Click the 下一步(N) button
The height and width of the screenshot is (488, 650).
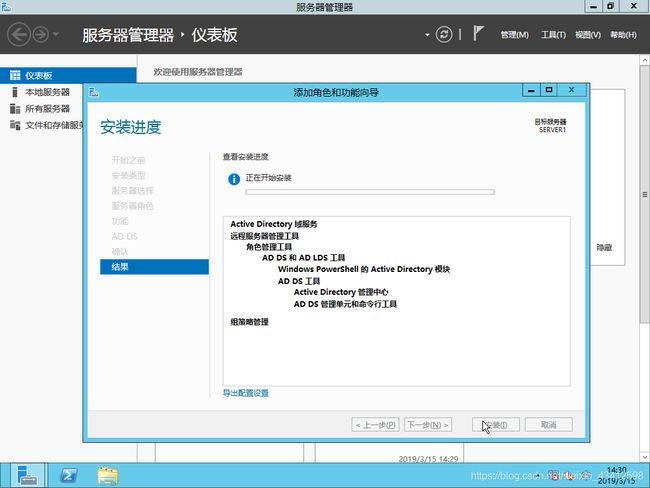pos(428,425)
